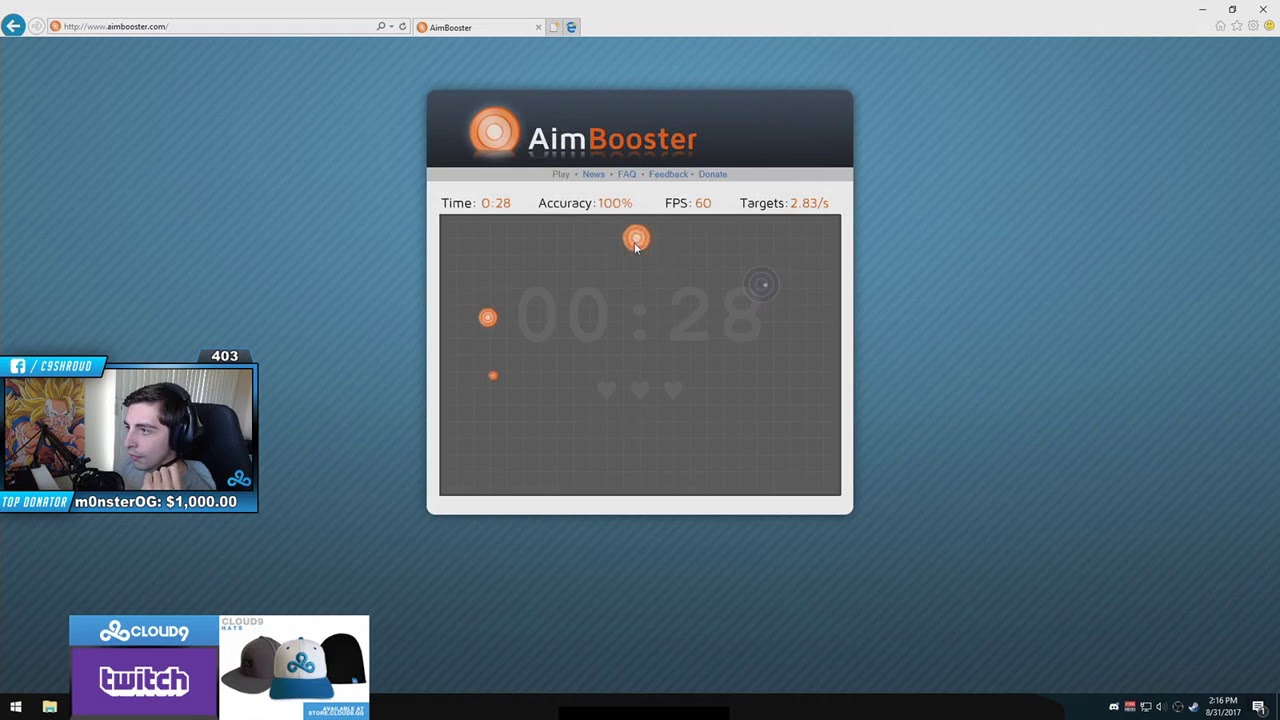The width and height of the screenshot is (1280, 720).
Task: Click the browser Home icon
Action: (1220, 26)
